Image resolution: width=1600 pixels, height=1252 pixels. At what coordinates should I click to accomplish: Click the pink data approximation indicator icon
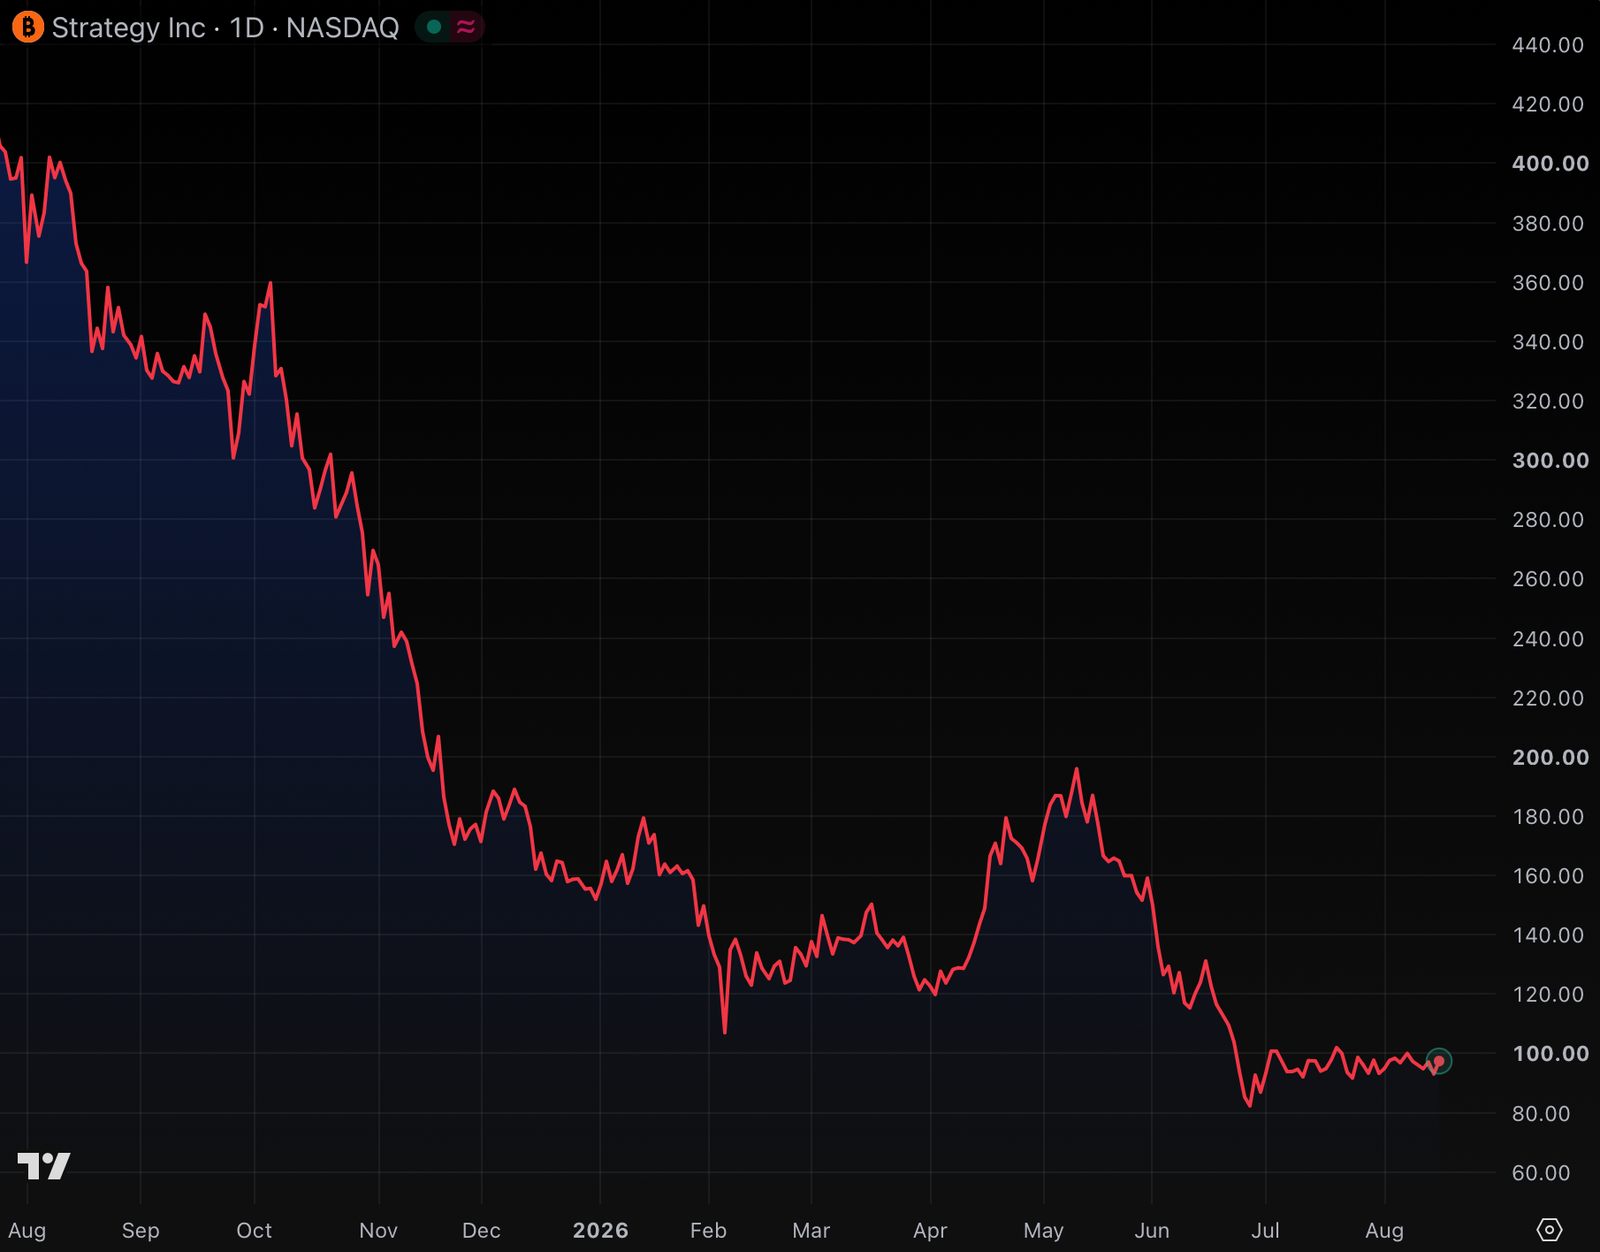pos(465,27)
